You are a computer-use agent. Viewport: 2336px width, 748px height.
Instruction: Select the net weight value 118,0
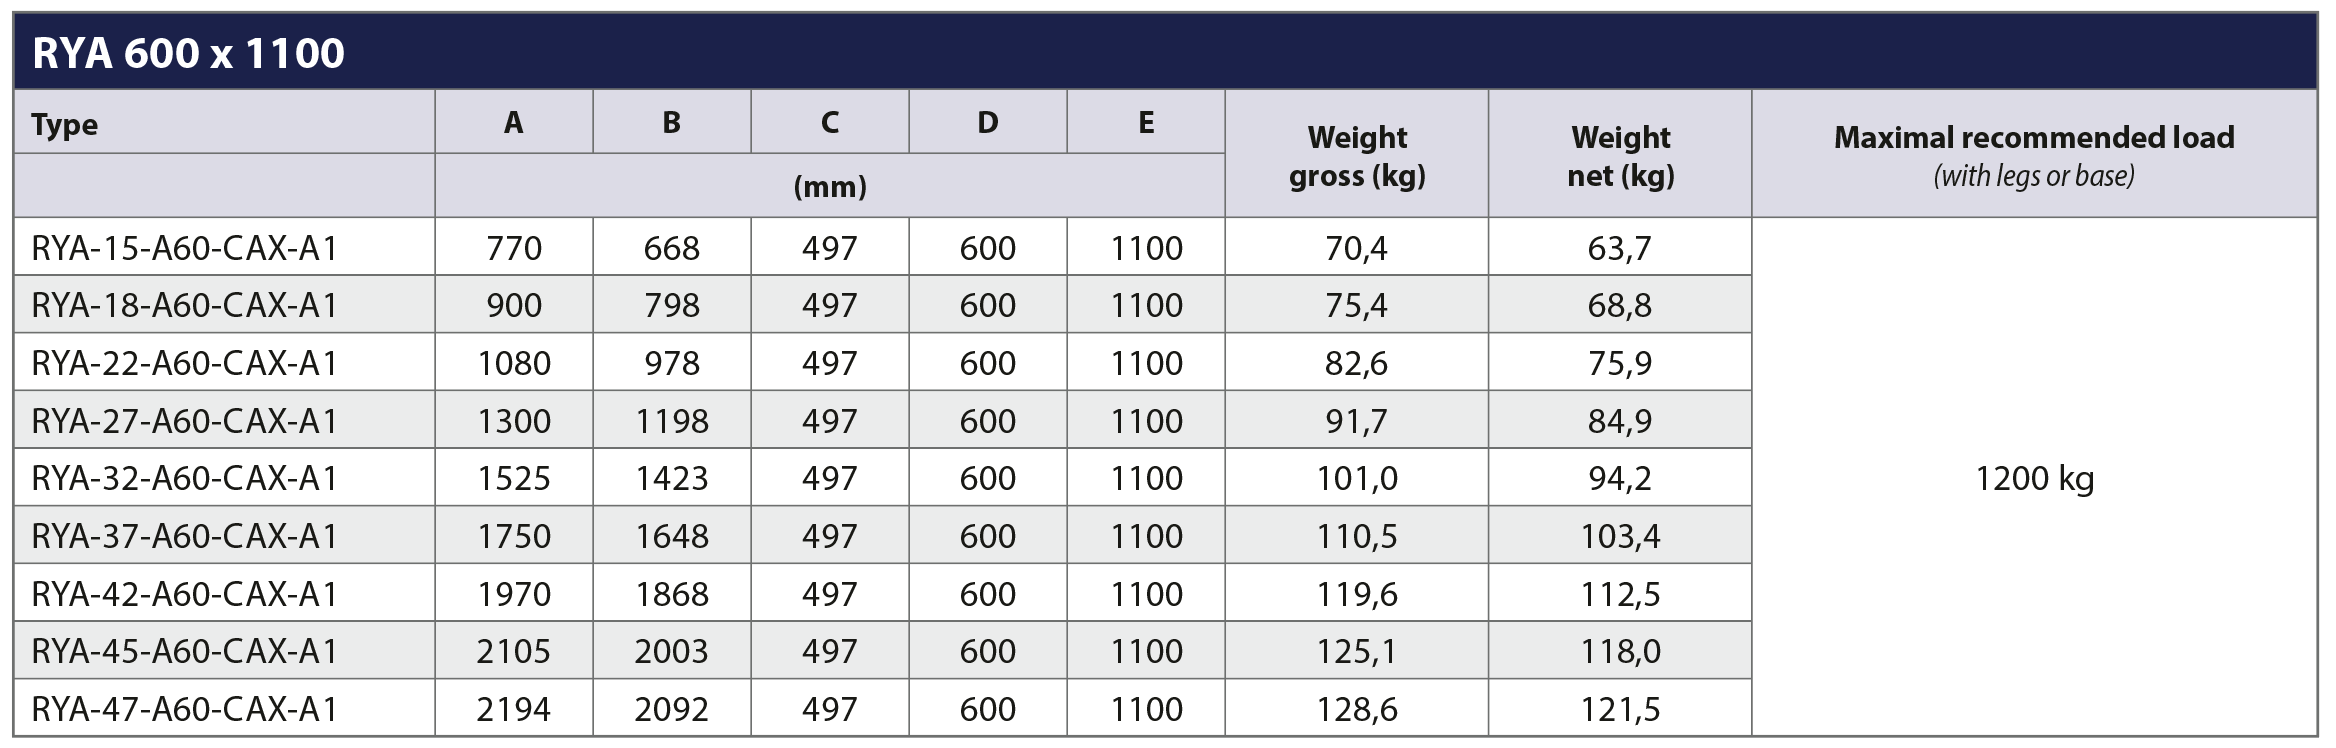coord(1620,651)
